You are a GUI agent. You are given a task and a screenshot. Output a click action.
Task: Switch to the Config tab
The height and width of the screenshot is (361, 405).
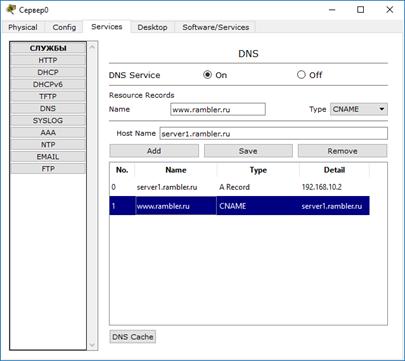pos(64,27)
